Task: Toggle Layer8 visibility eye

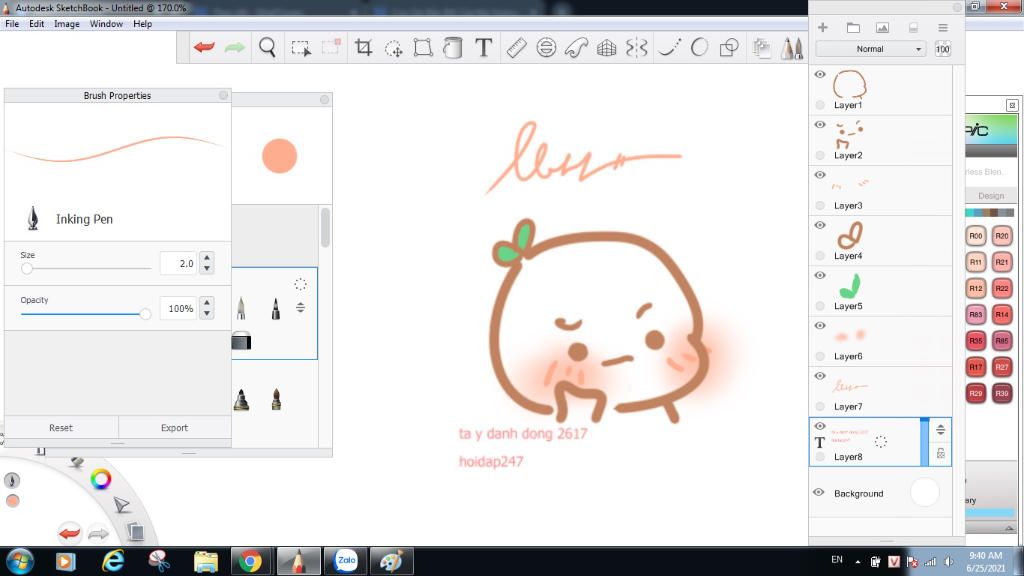Action: pos(820,426)
